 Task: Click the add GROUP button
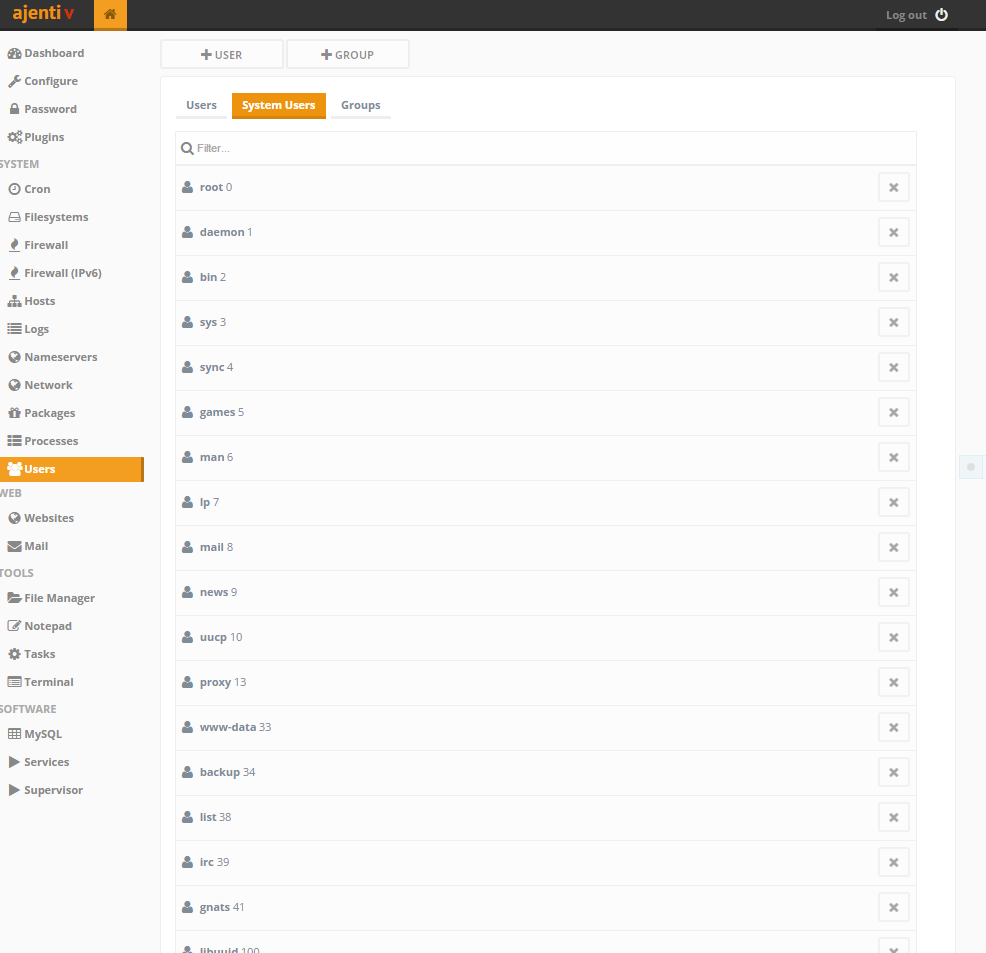point(347,55)
